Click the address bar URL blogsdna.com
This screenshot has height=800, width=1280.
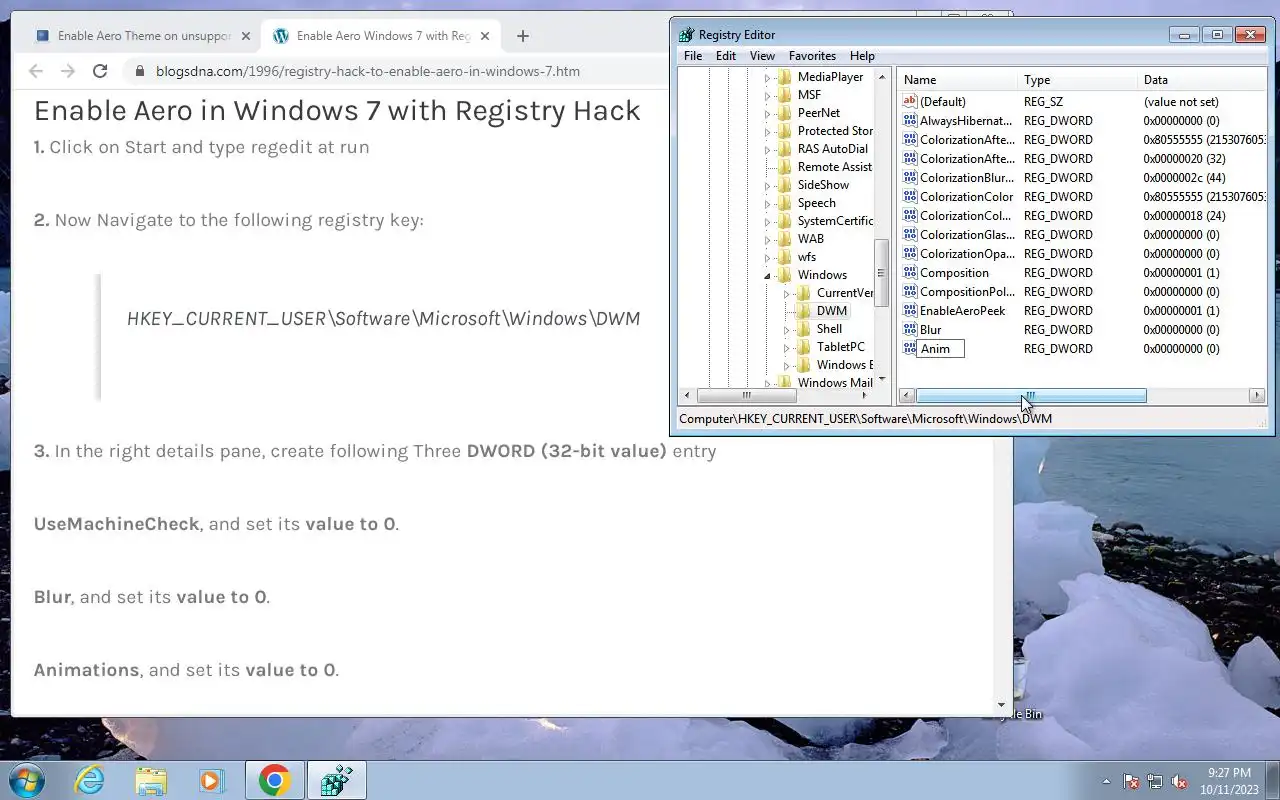pyautogui.click(x=368, y=71)
